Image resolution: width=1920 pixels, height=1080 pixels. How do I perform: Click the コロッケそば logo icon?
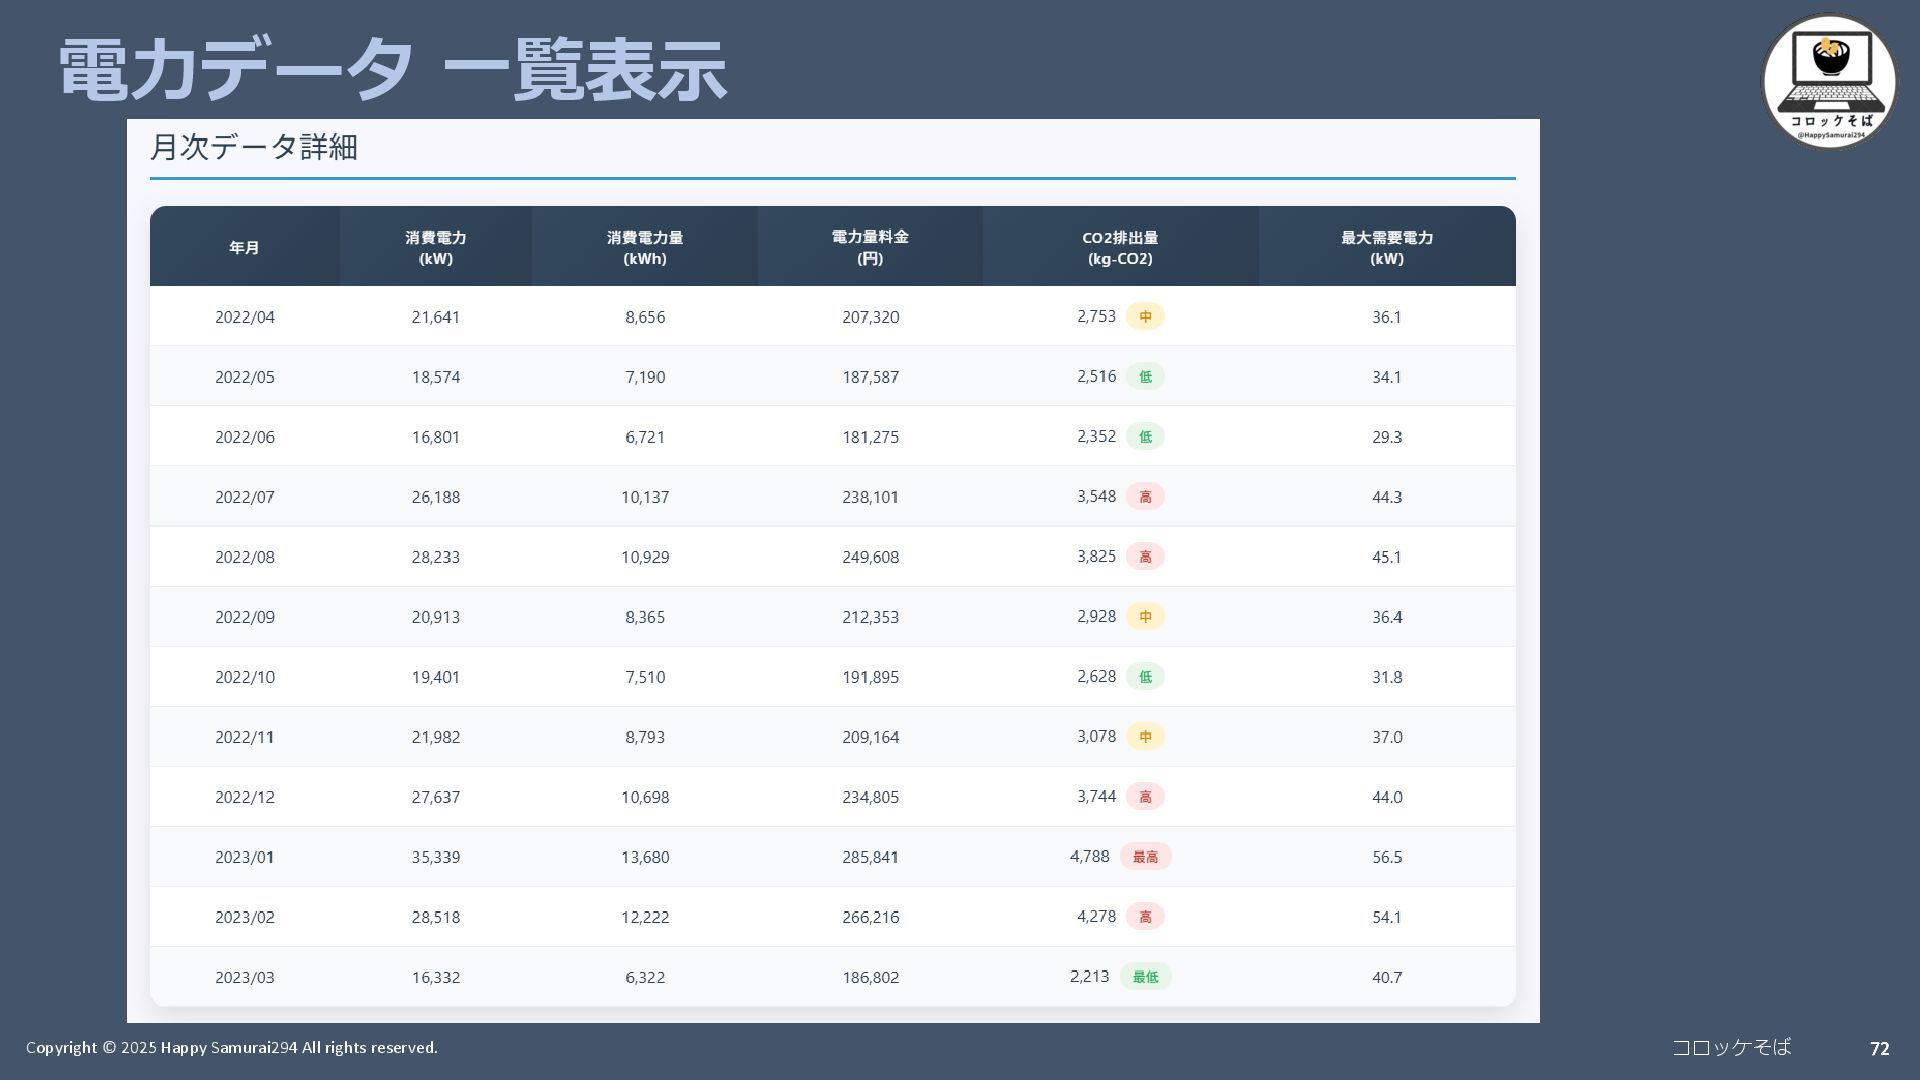click(x=1828, y=81)
